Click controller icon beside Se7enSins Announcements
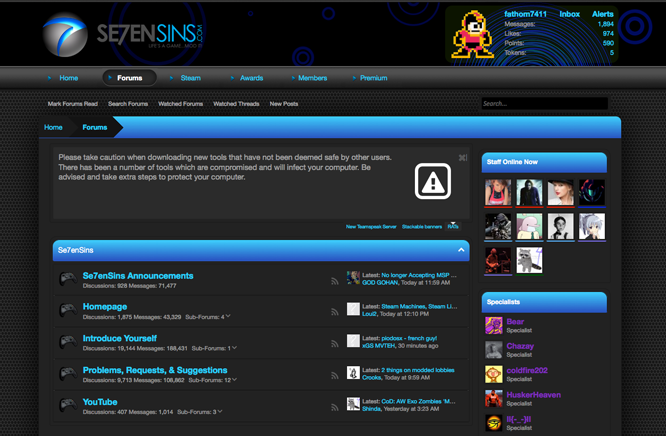The image size is (666, 436). click(x=68, y=280)
